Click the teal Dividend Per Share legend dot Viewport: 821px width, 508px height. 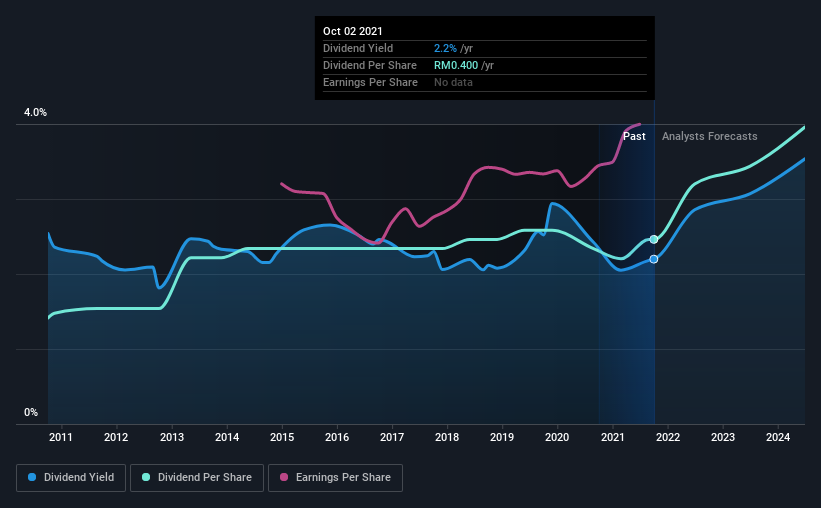[x=146, y=477]
